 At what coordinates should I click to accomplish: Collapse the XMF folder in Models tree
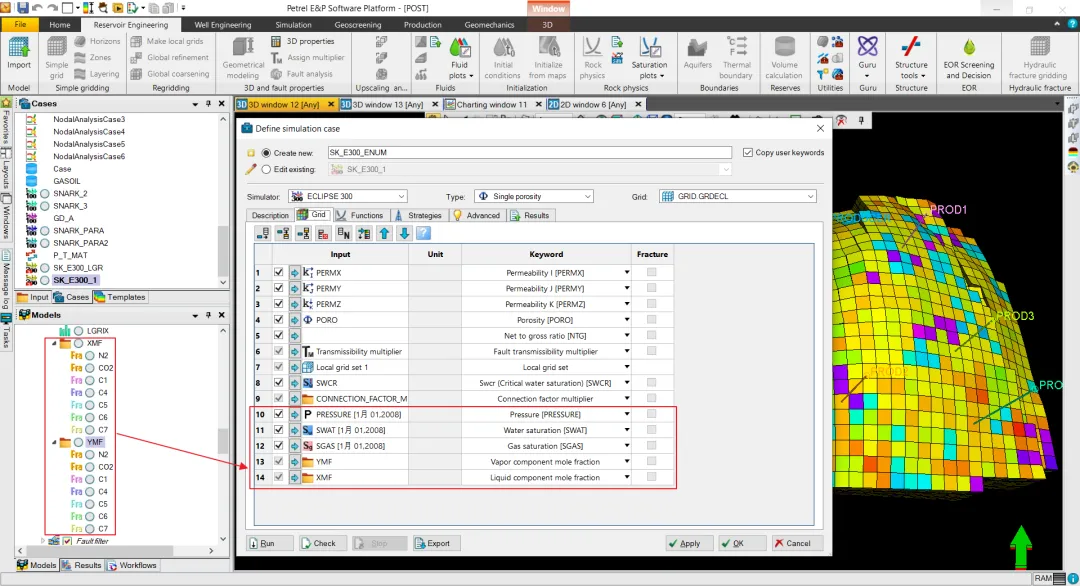click(x=54, y=343)
